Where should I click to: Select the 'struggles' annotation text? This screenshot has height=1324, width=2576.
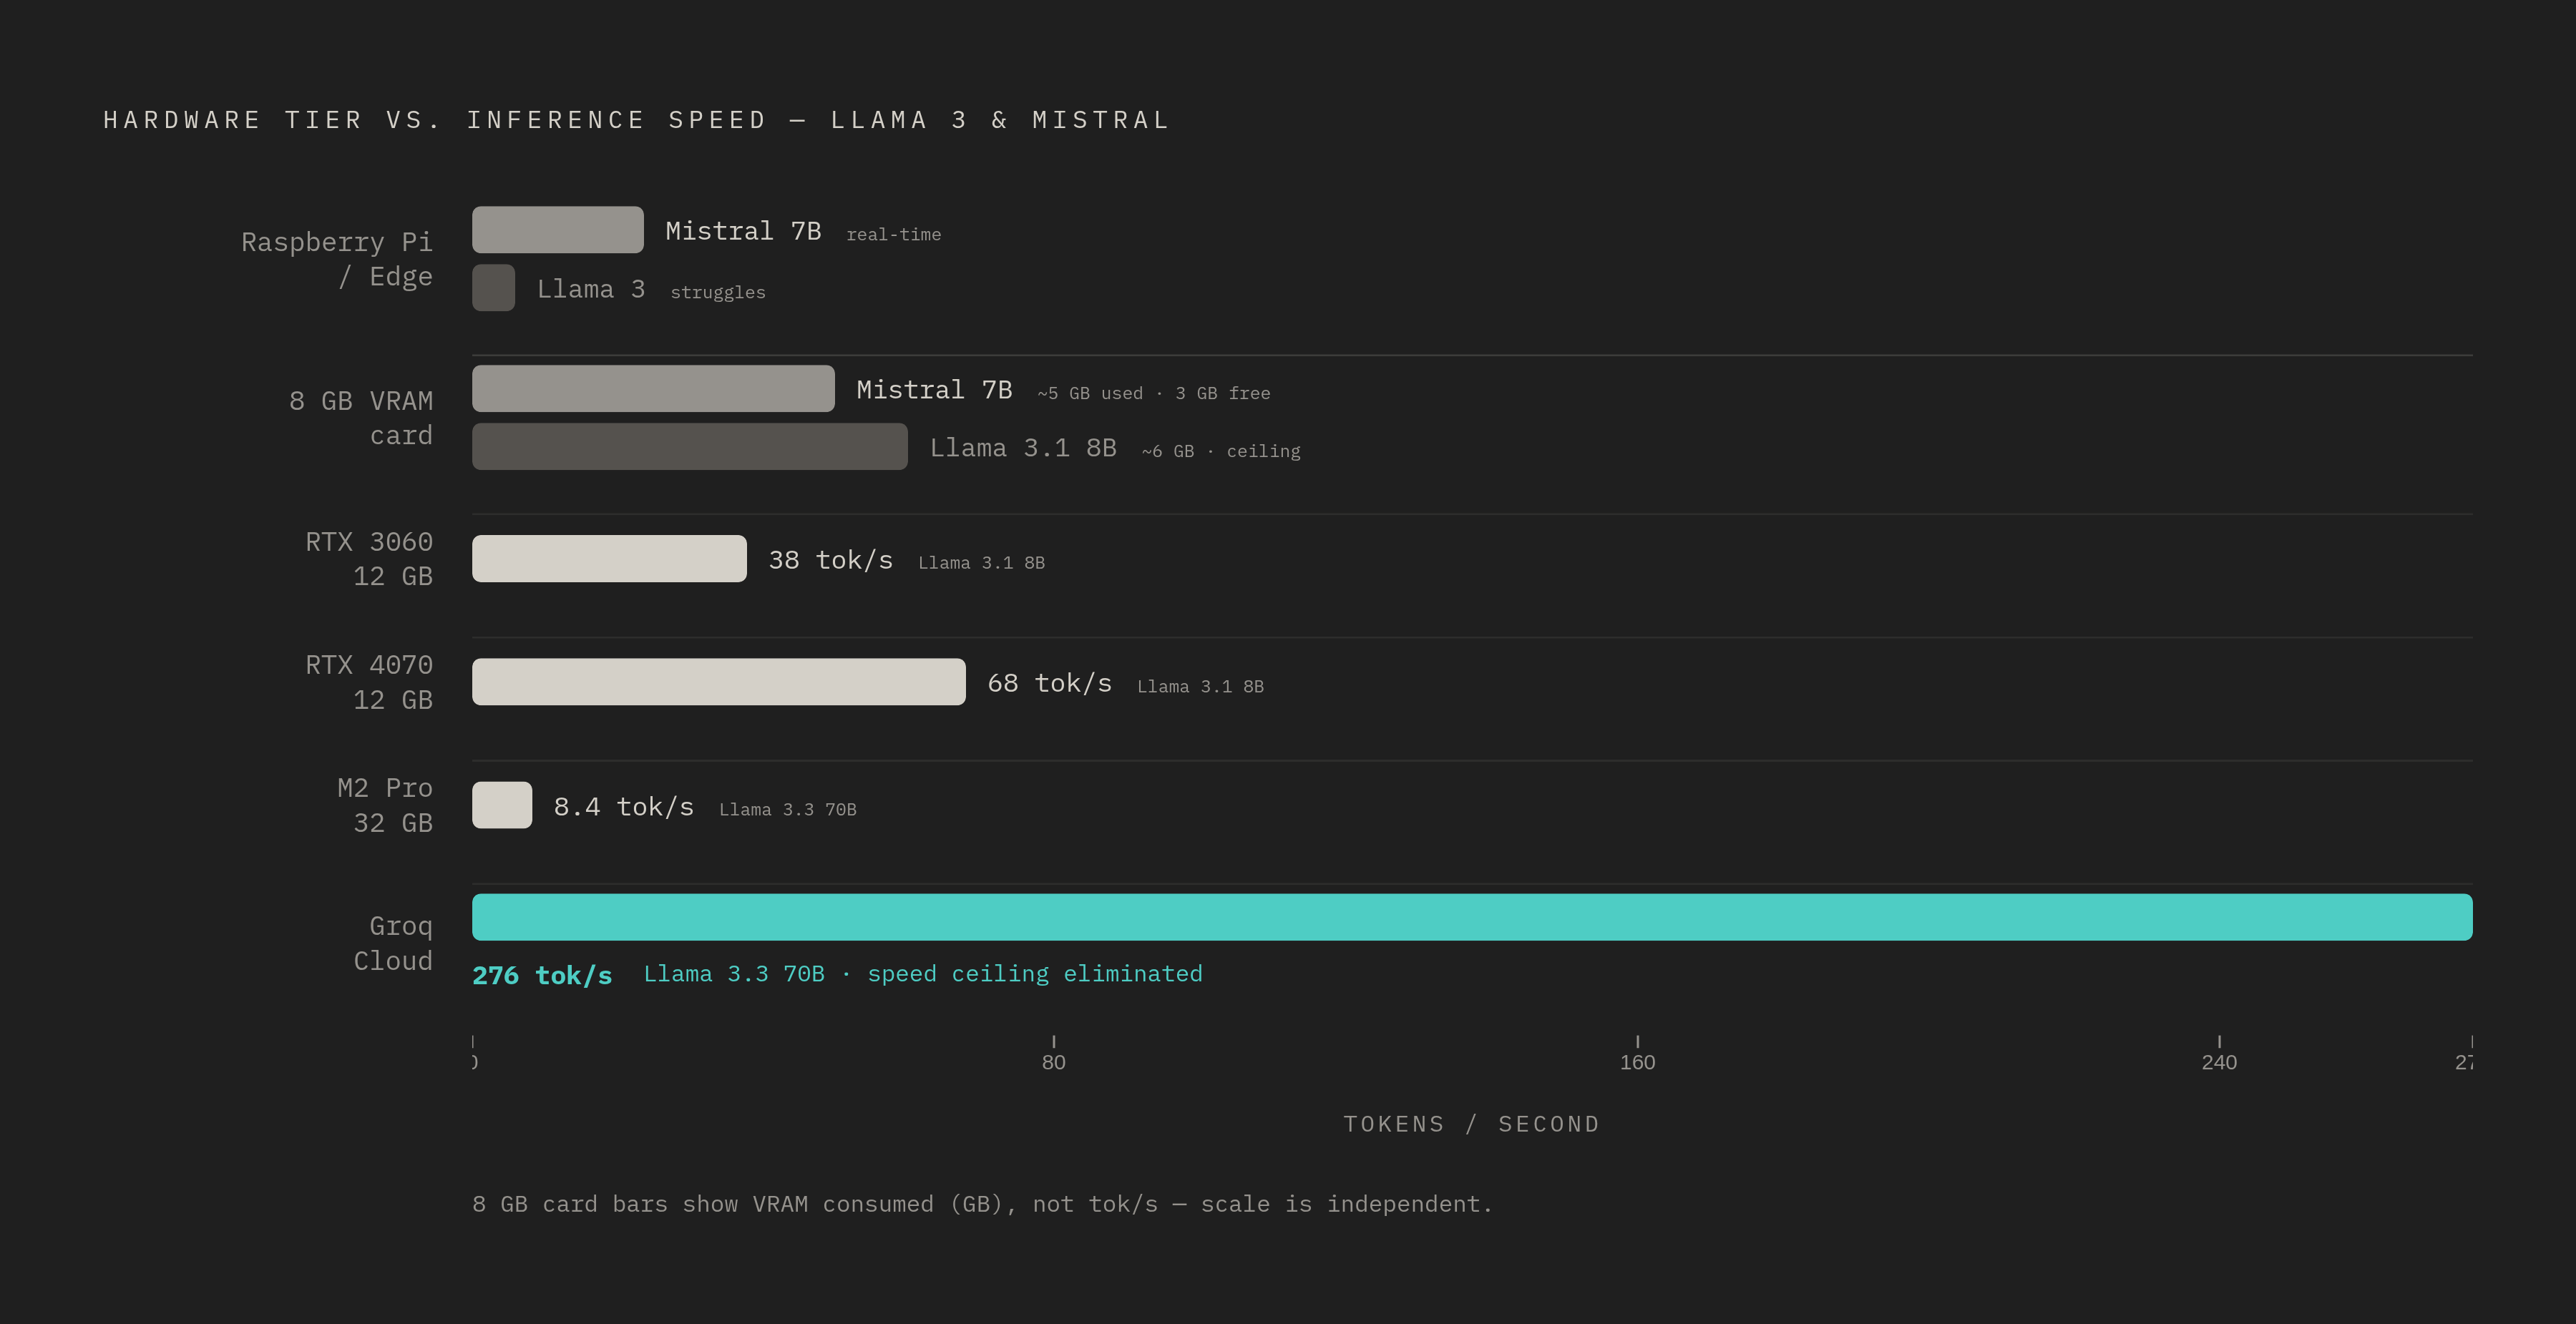[x=718, y=292]
